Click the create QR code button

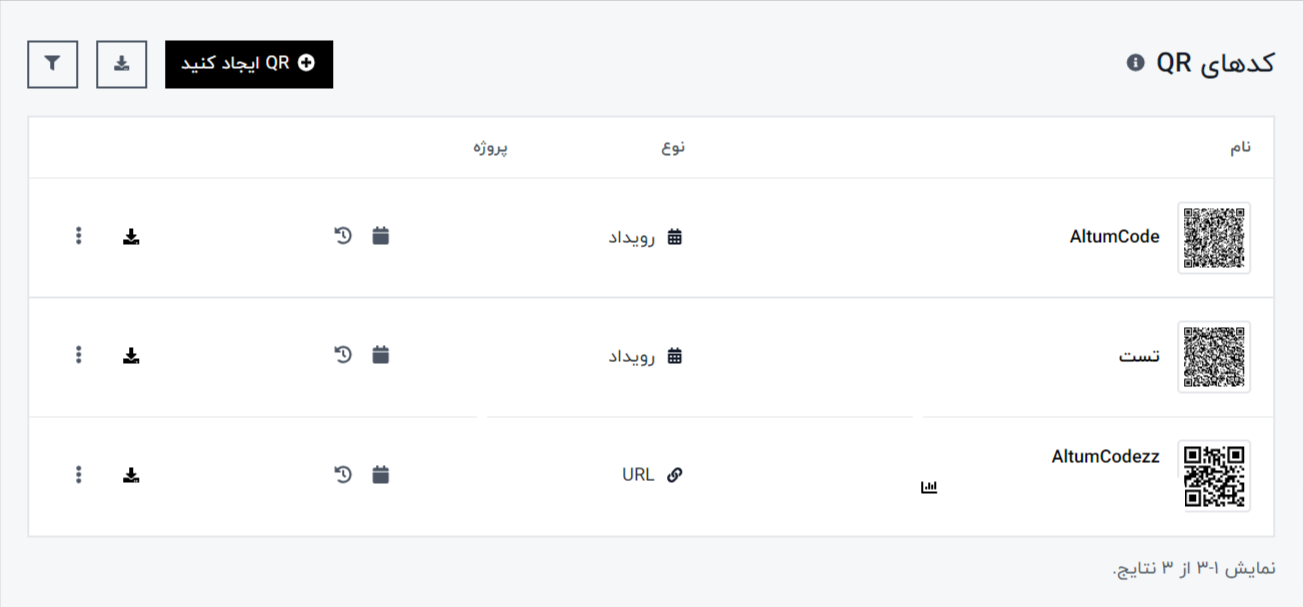click(x=249, y=64)
